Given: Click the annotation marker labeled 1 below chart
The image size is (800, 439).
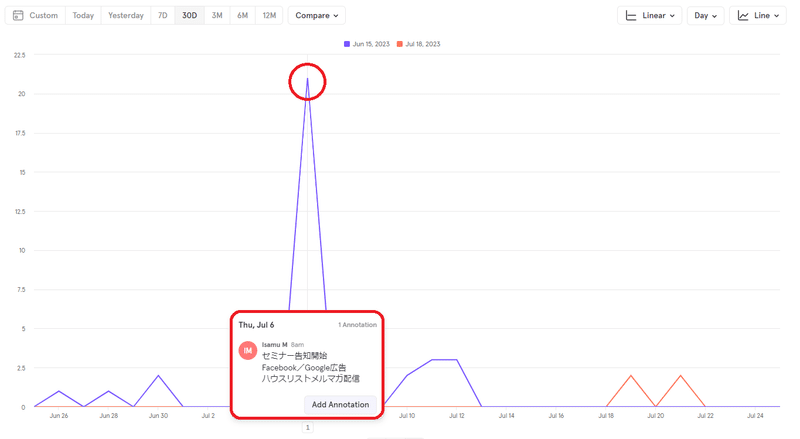Looking at the screenshot, I should 307,427.
